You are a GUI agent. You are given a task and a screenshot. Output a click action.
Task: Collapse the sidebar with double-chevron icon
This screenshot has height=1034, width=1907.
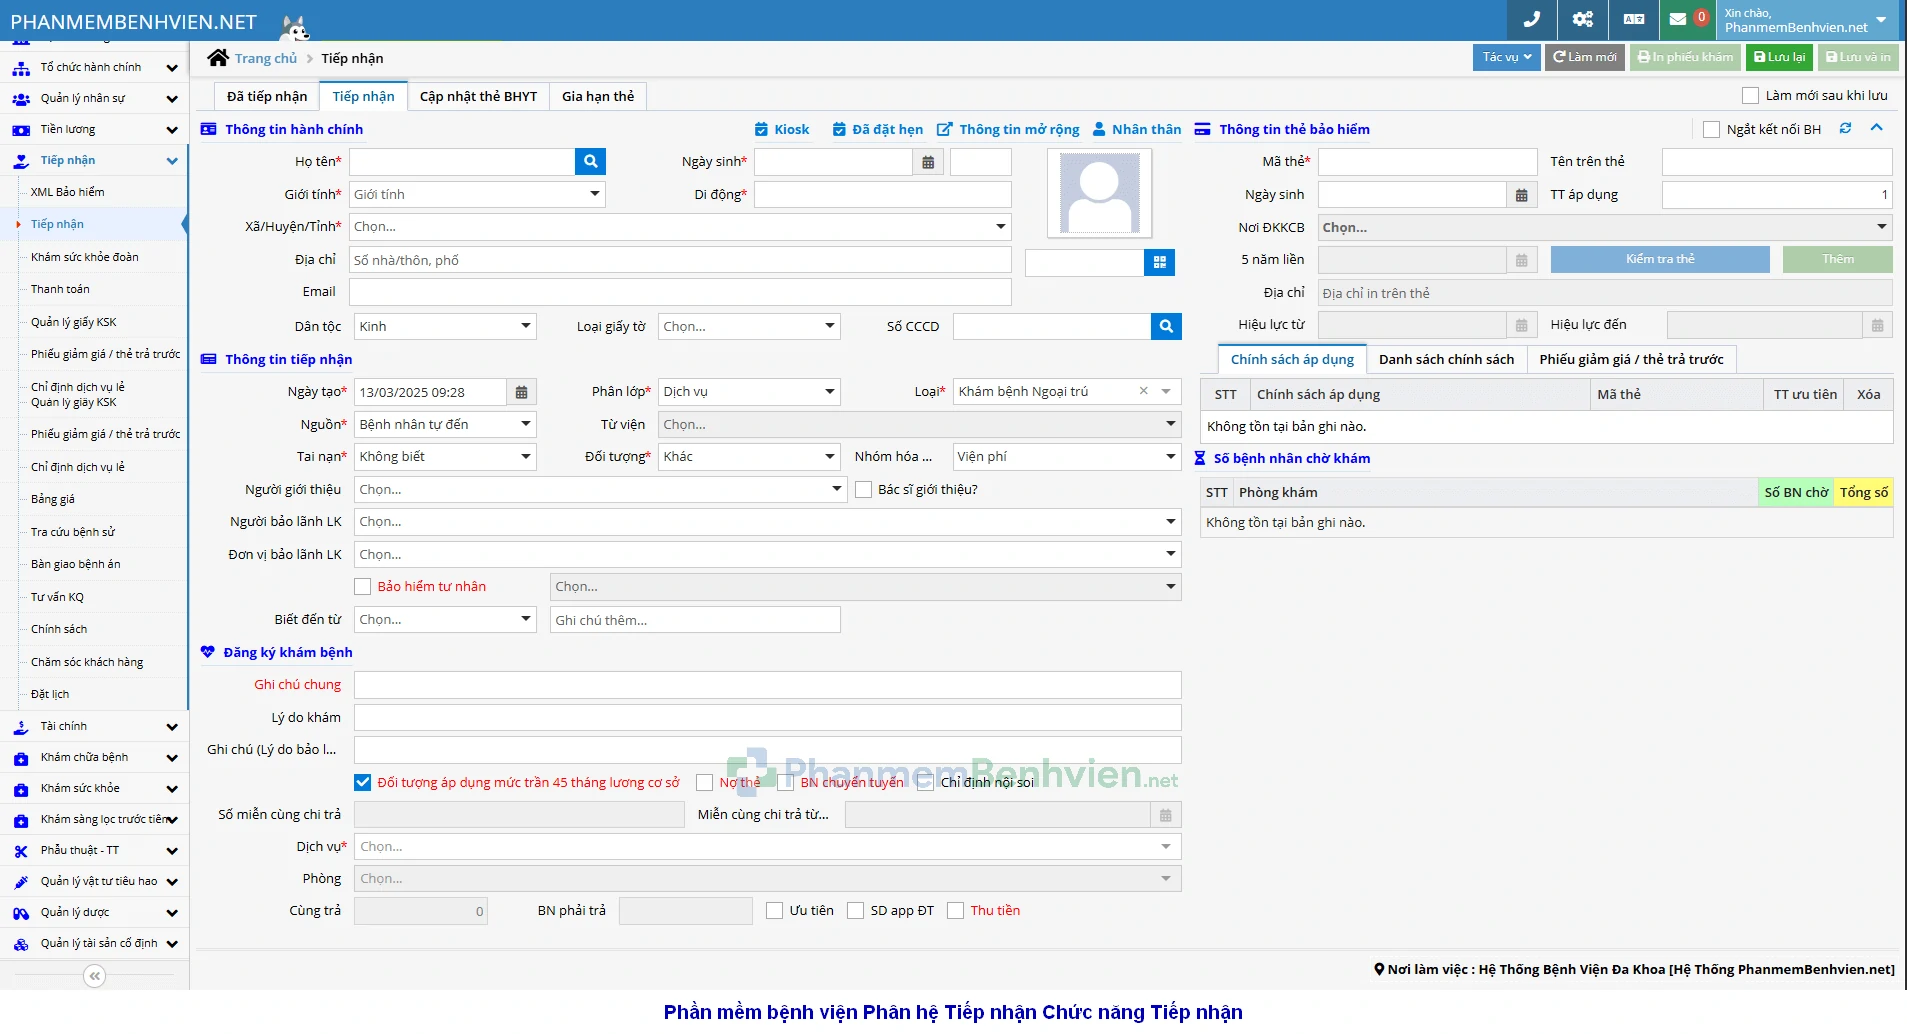94,976
